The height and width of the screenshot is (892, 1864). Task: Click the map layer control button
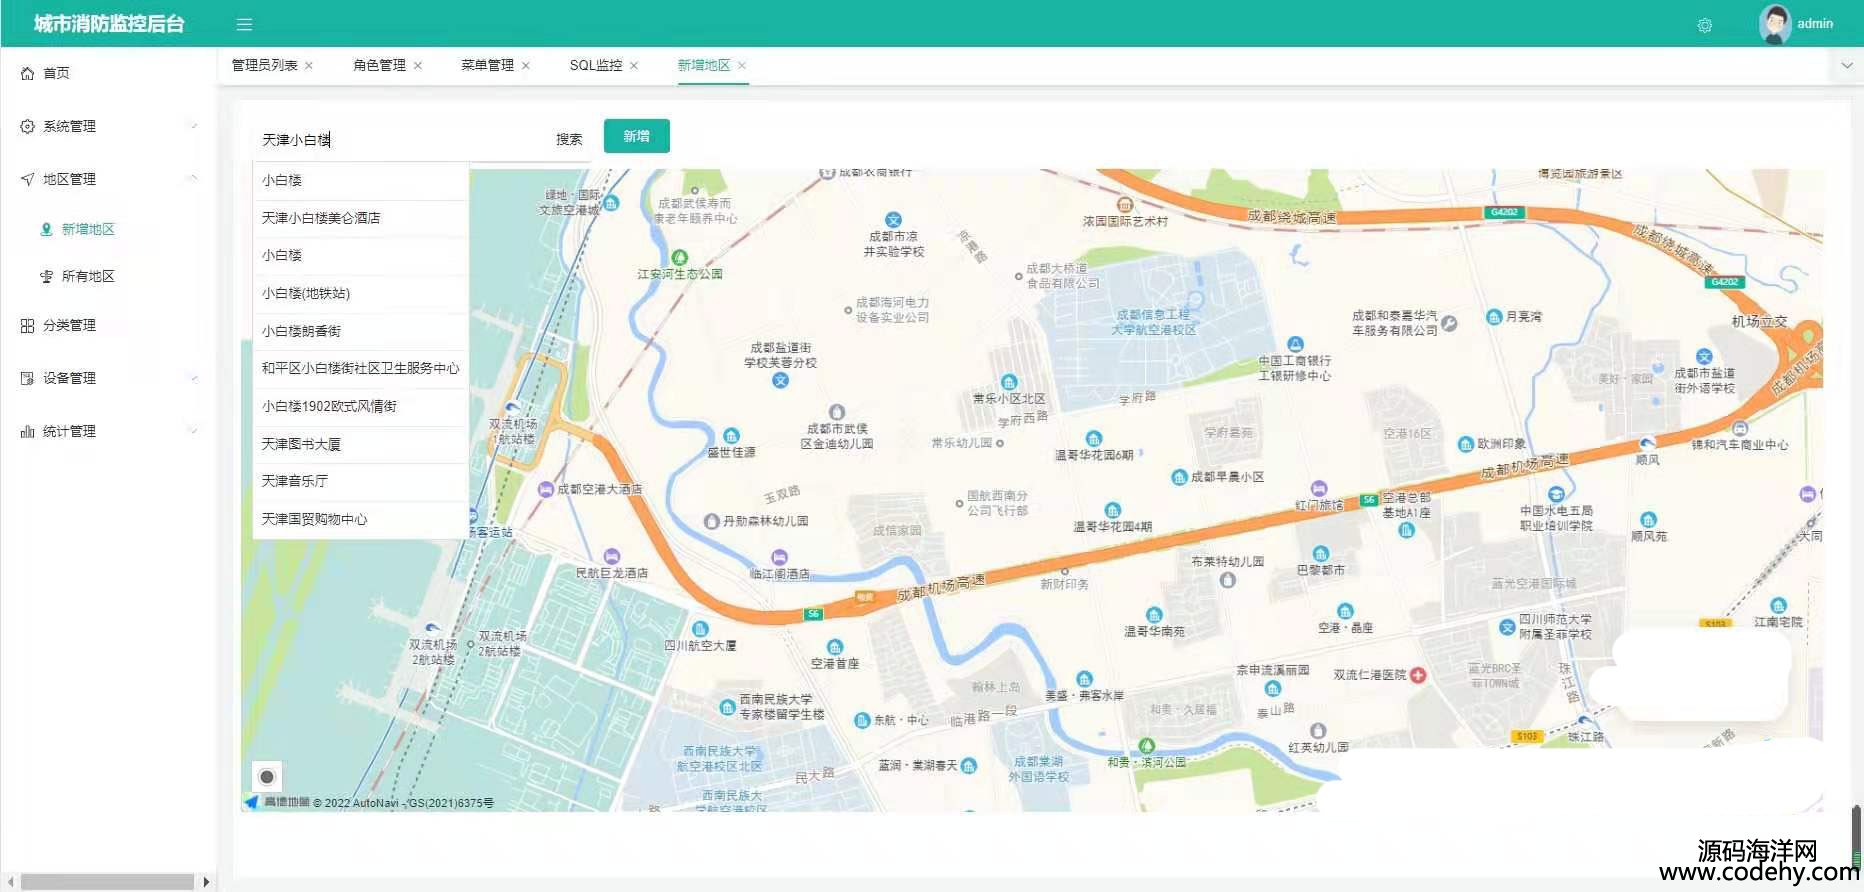pos(267,777)
